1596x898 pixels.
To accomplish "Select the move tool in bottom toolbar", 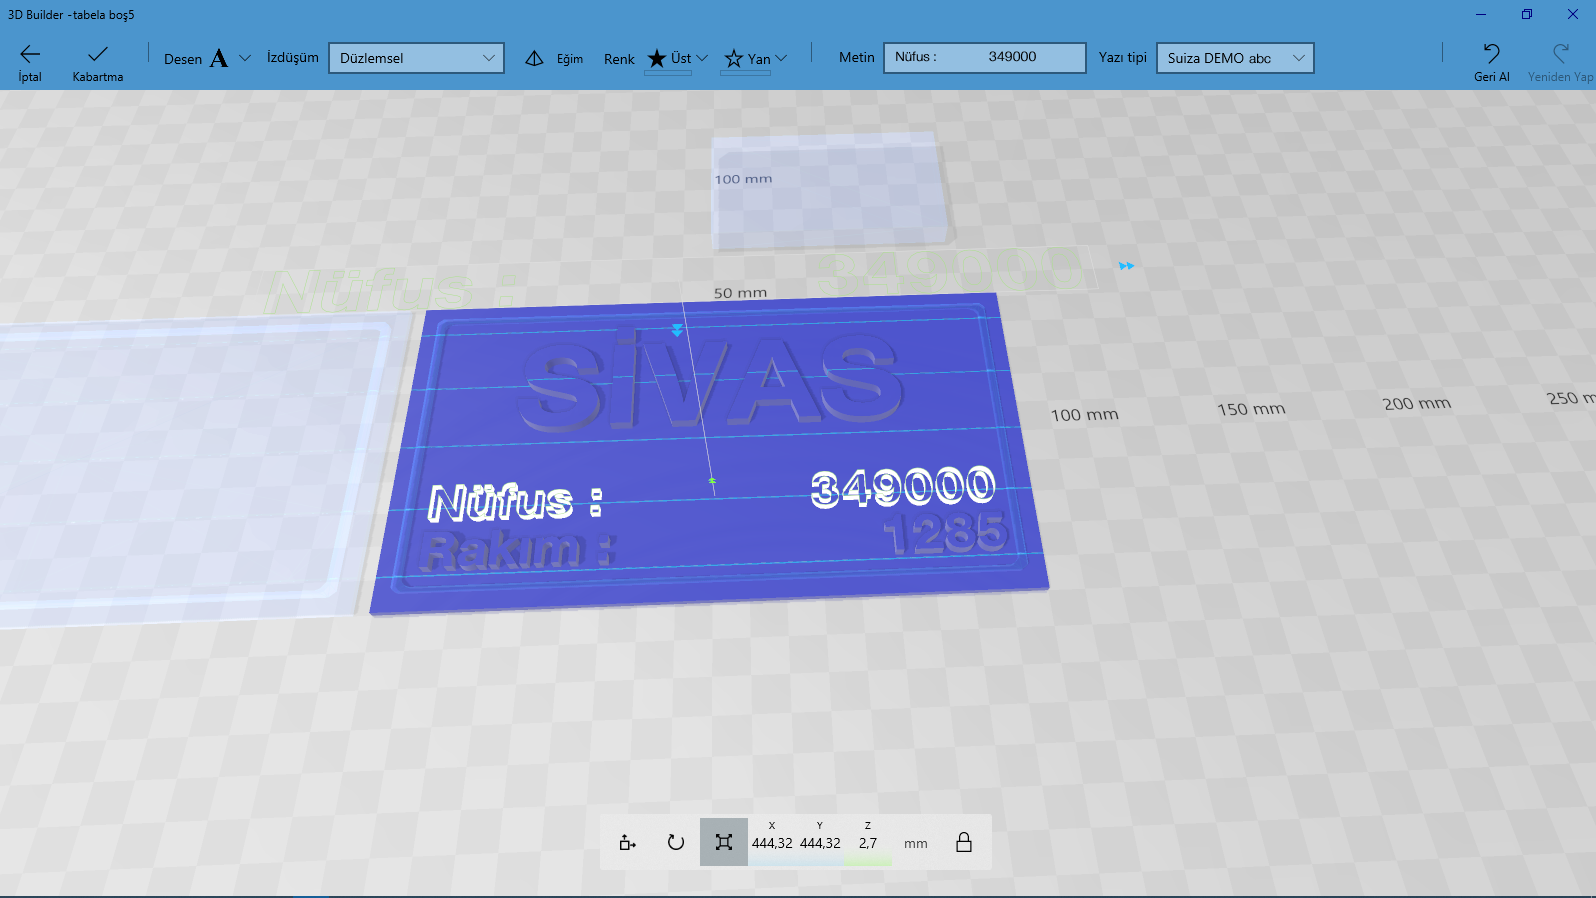I will click(628, 842).
